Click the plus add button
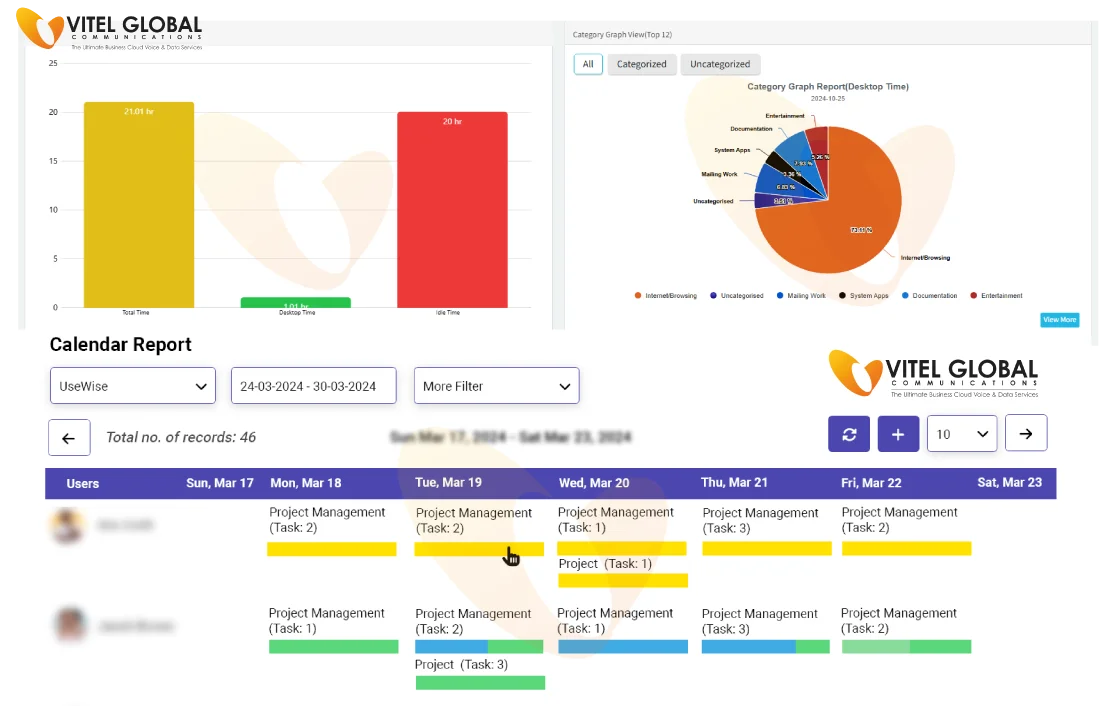Image resolution: width=1115 pixels, height=706 pixels. (x=898, y=434)
